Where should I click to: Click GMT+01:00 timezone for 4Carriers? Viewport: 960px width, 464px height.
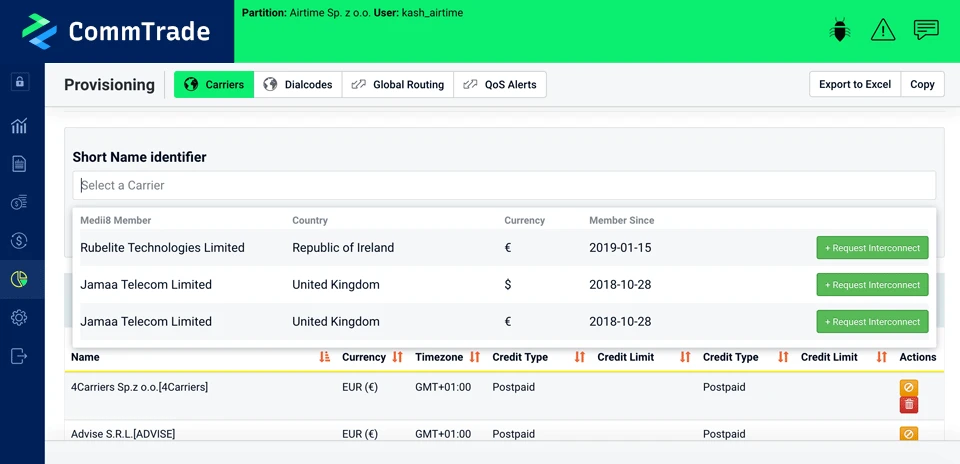(x=443, y=387)
